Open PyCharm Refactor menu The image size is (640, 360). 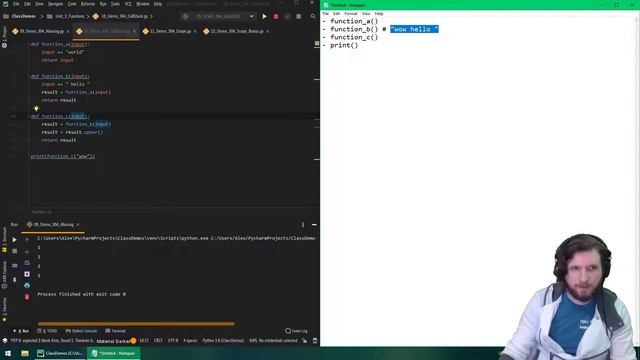click(88, 4)
